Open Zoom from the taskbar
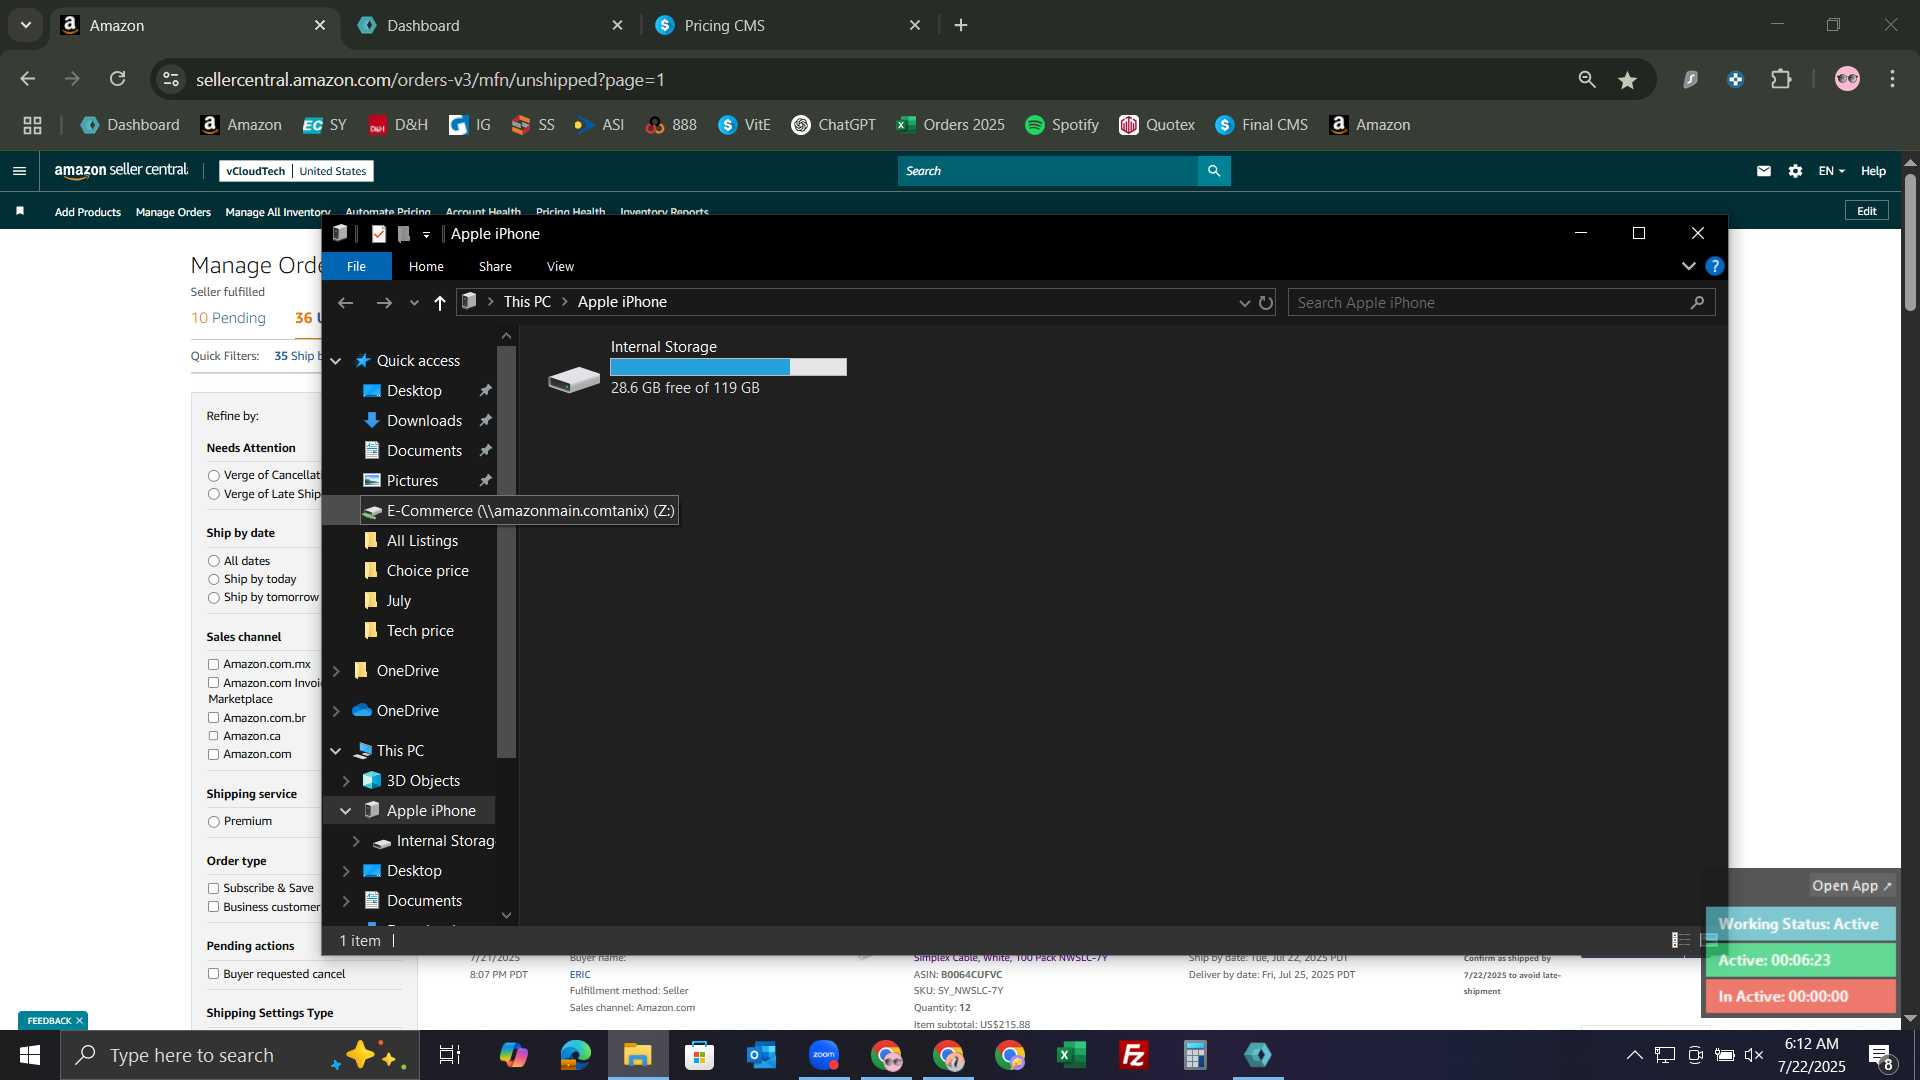This screenshot has height=1080, width=1920. coord(824,1055)
